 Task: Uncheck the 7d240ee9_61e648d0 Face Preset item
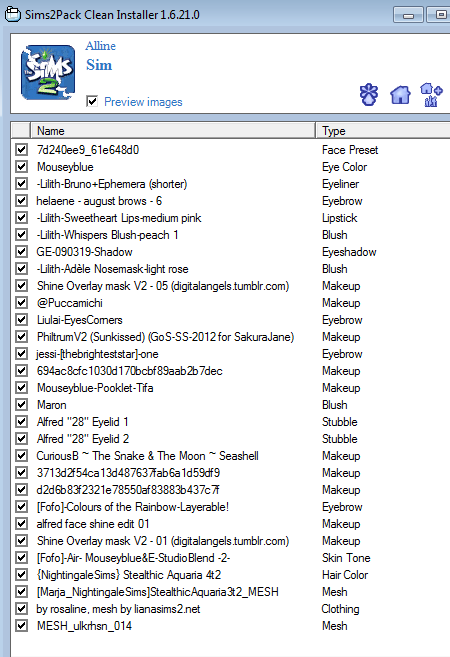click(x=21, y=150)
